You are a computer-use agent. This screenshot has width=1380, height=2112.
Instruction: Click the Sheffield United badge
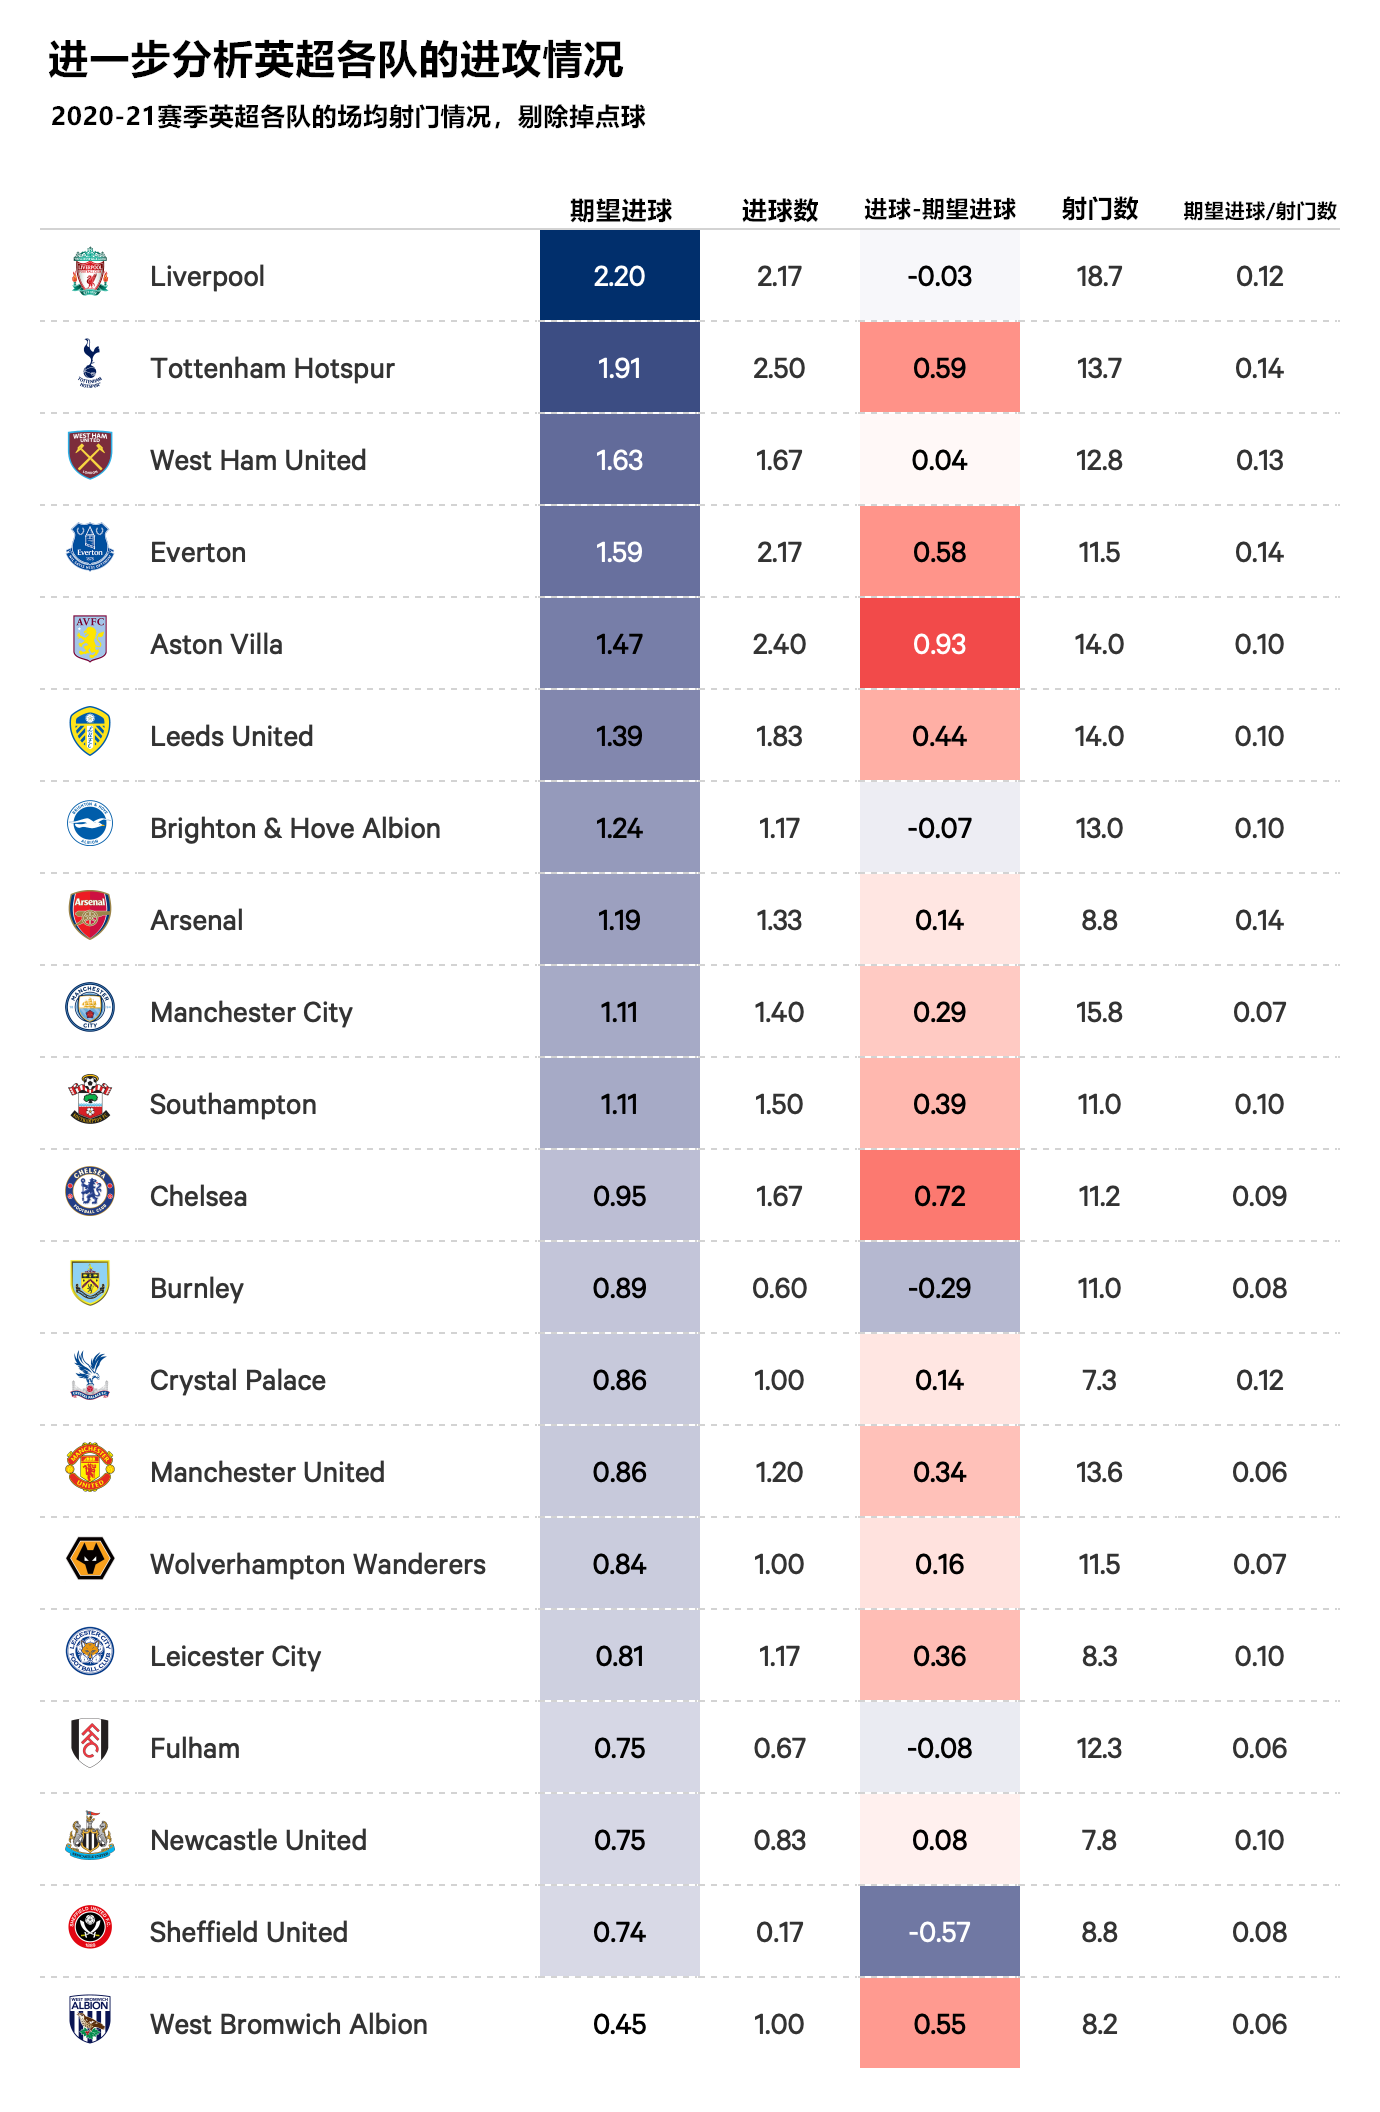pos(90,1927)
